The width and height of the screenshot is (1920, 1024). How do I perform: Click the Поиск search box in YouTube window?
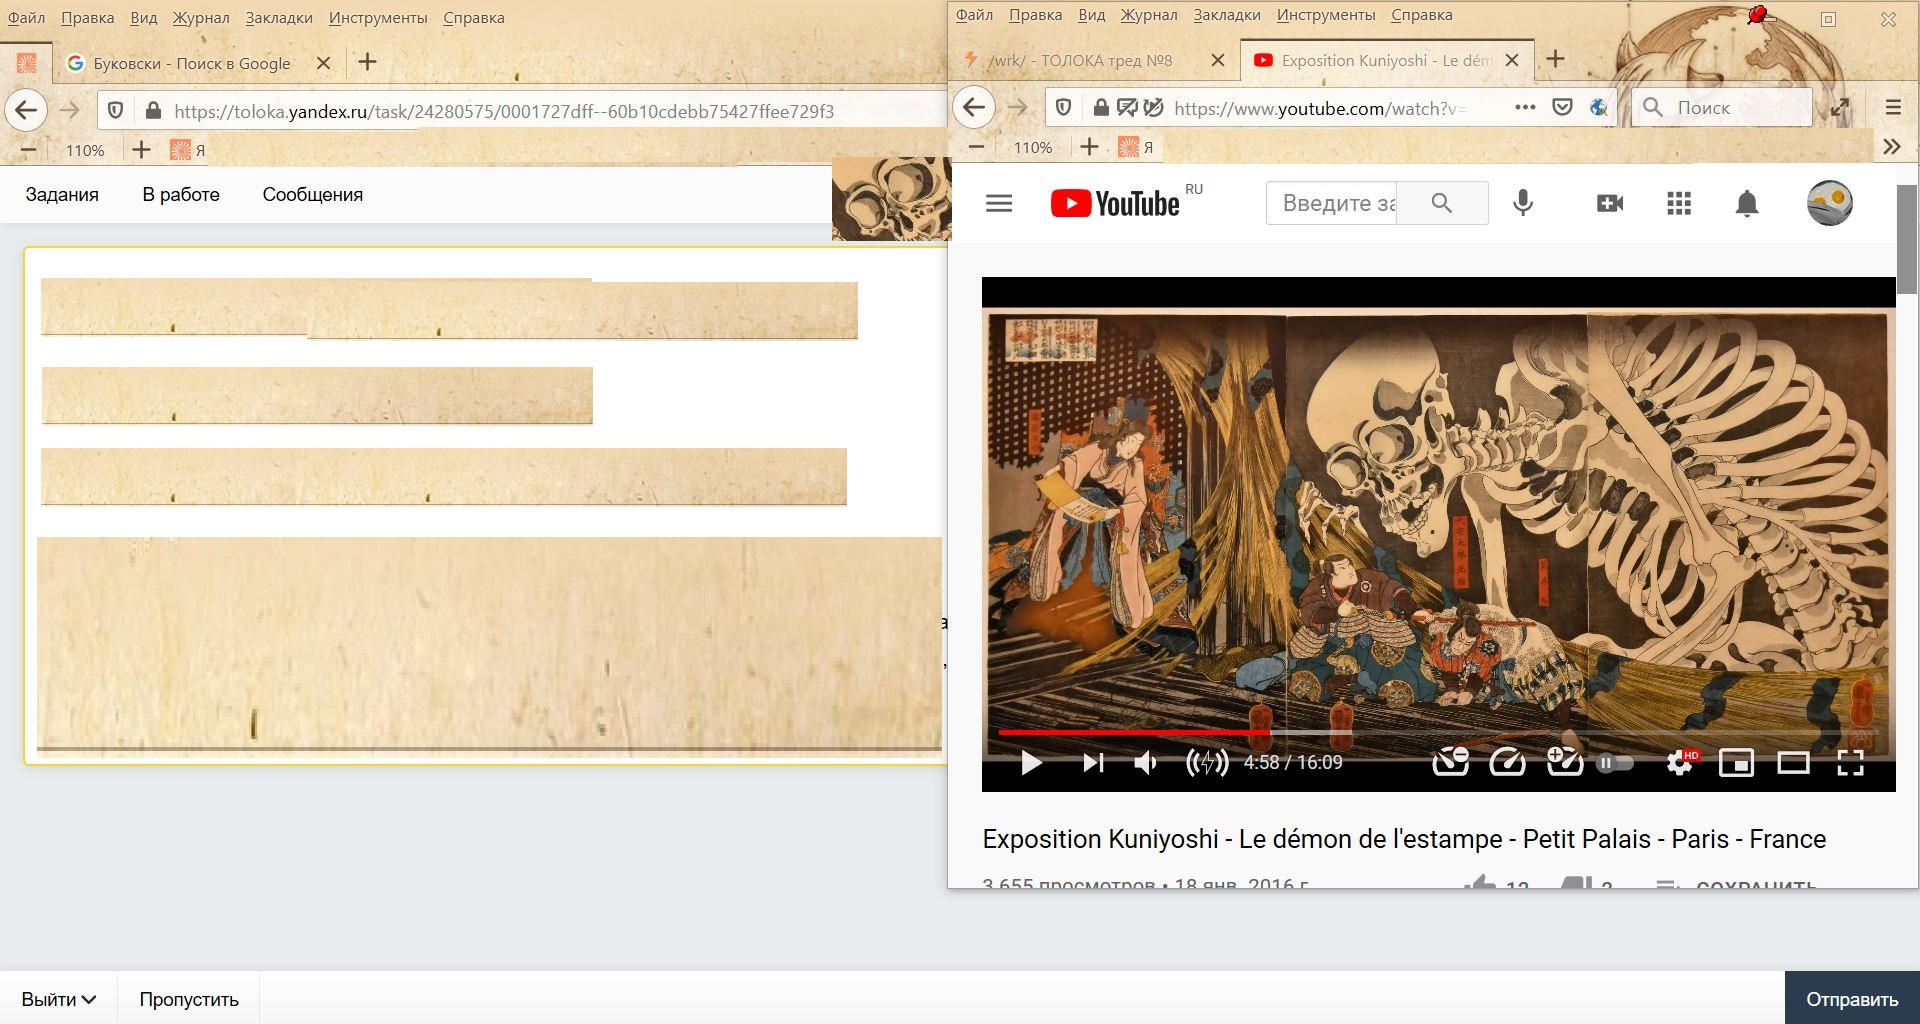pos(1722,107)
